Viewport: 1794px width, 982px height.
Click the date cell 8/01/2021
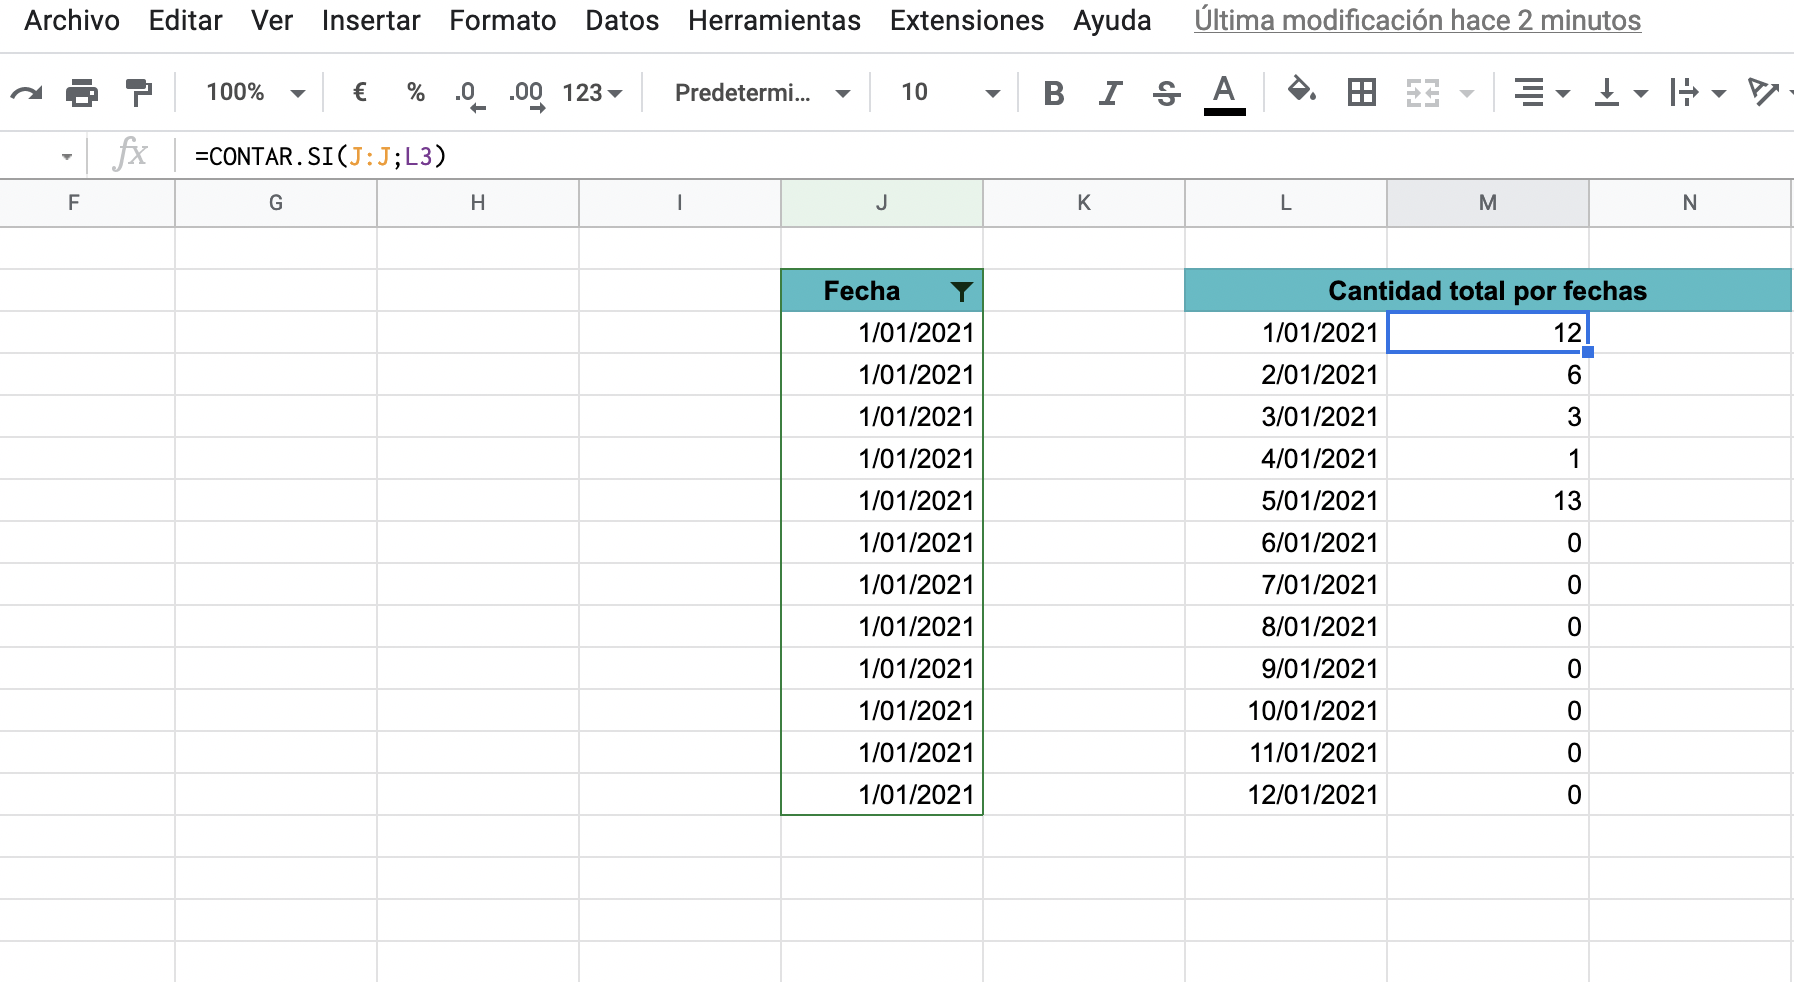[x=1286, y=627]
